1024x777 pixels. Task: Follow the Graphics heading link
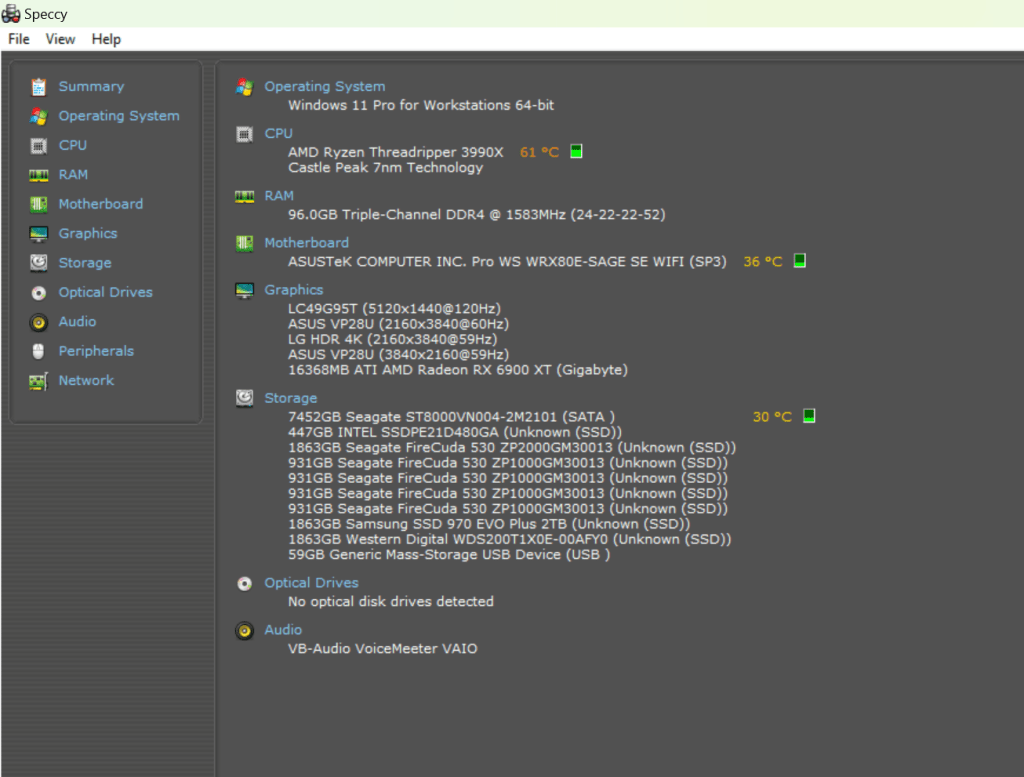[294, 289]
